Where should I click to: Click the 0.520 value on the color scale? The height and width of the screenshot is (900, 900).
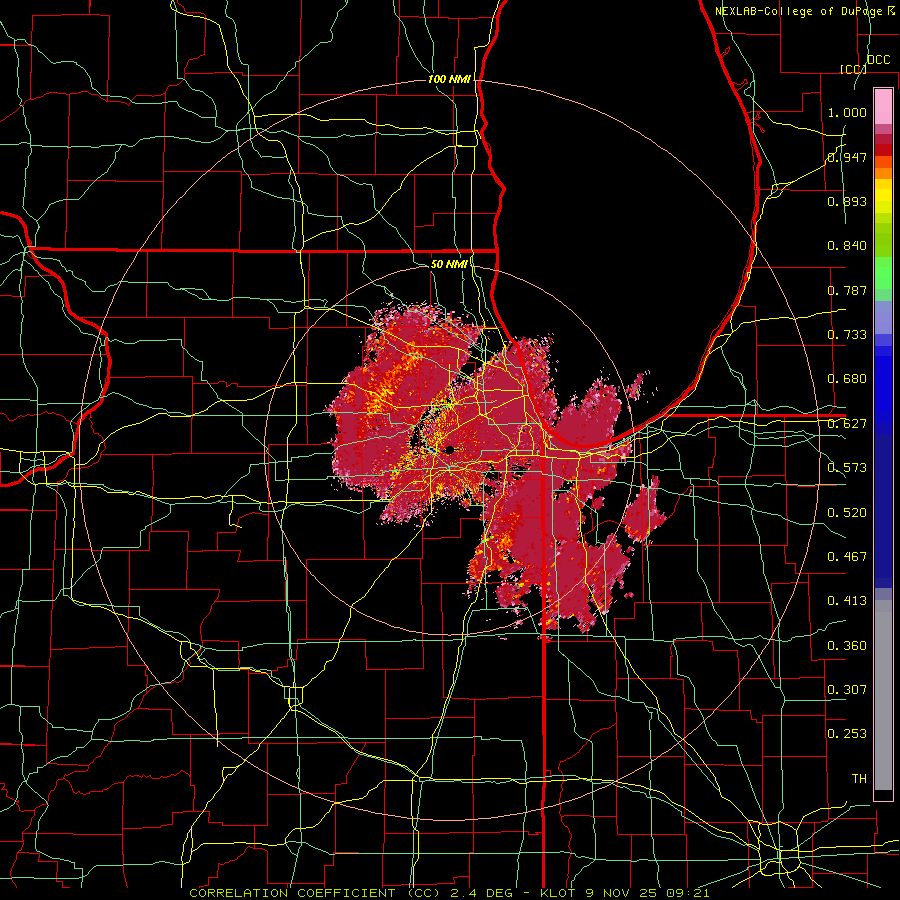click(847, 512)
